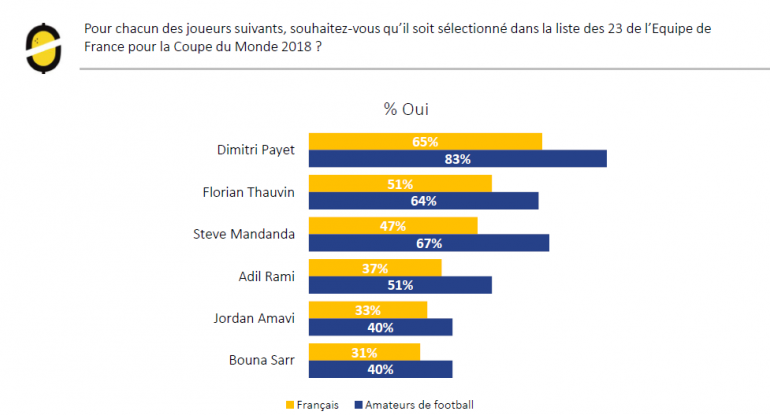Viewport: 770px width, 415px height.
Task: Select the Dimitri Payet label
Action: click(x=256, y=149)
